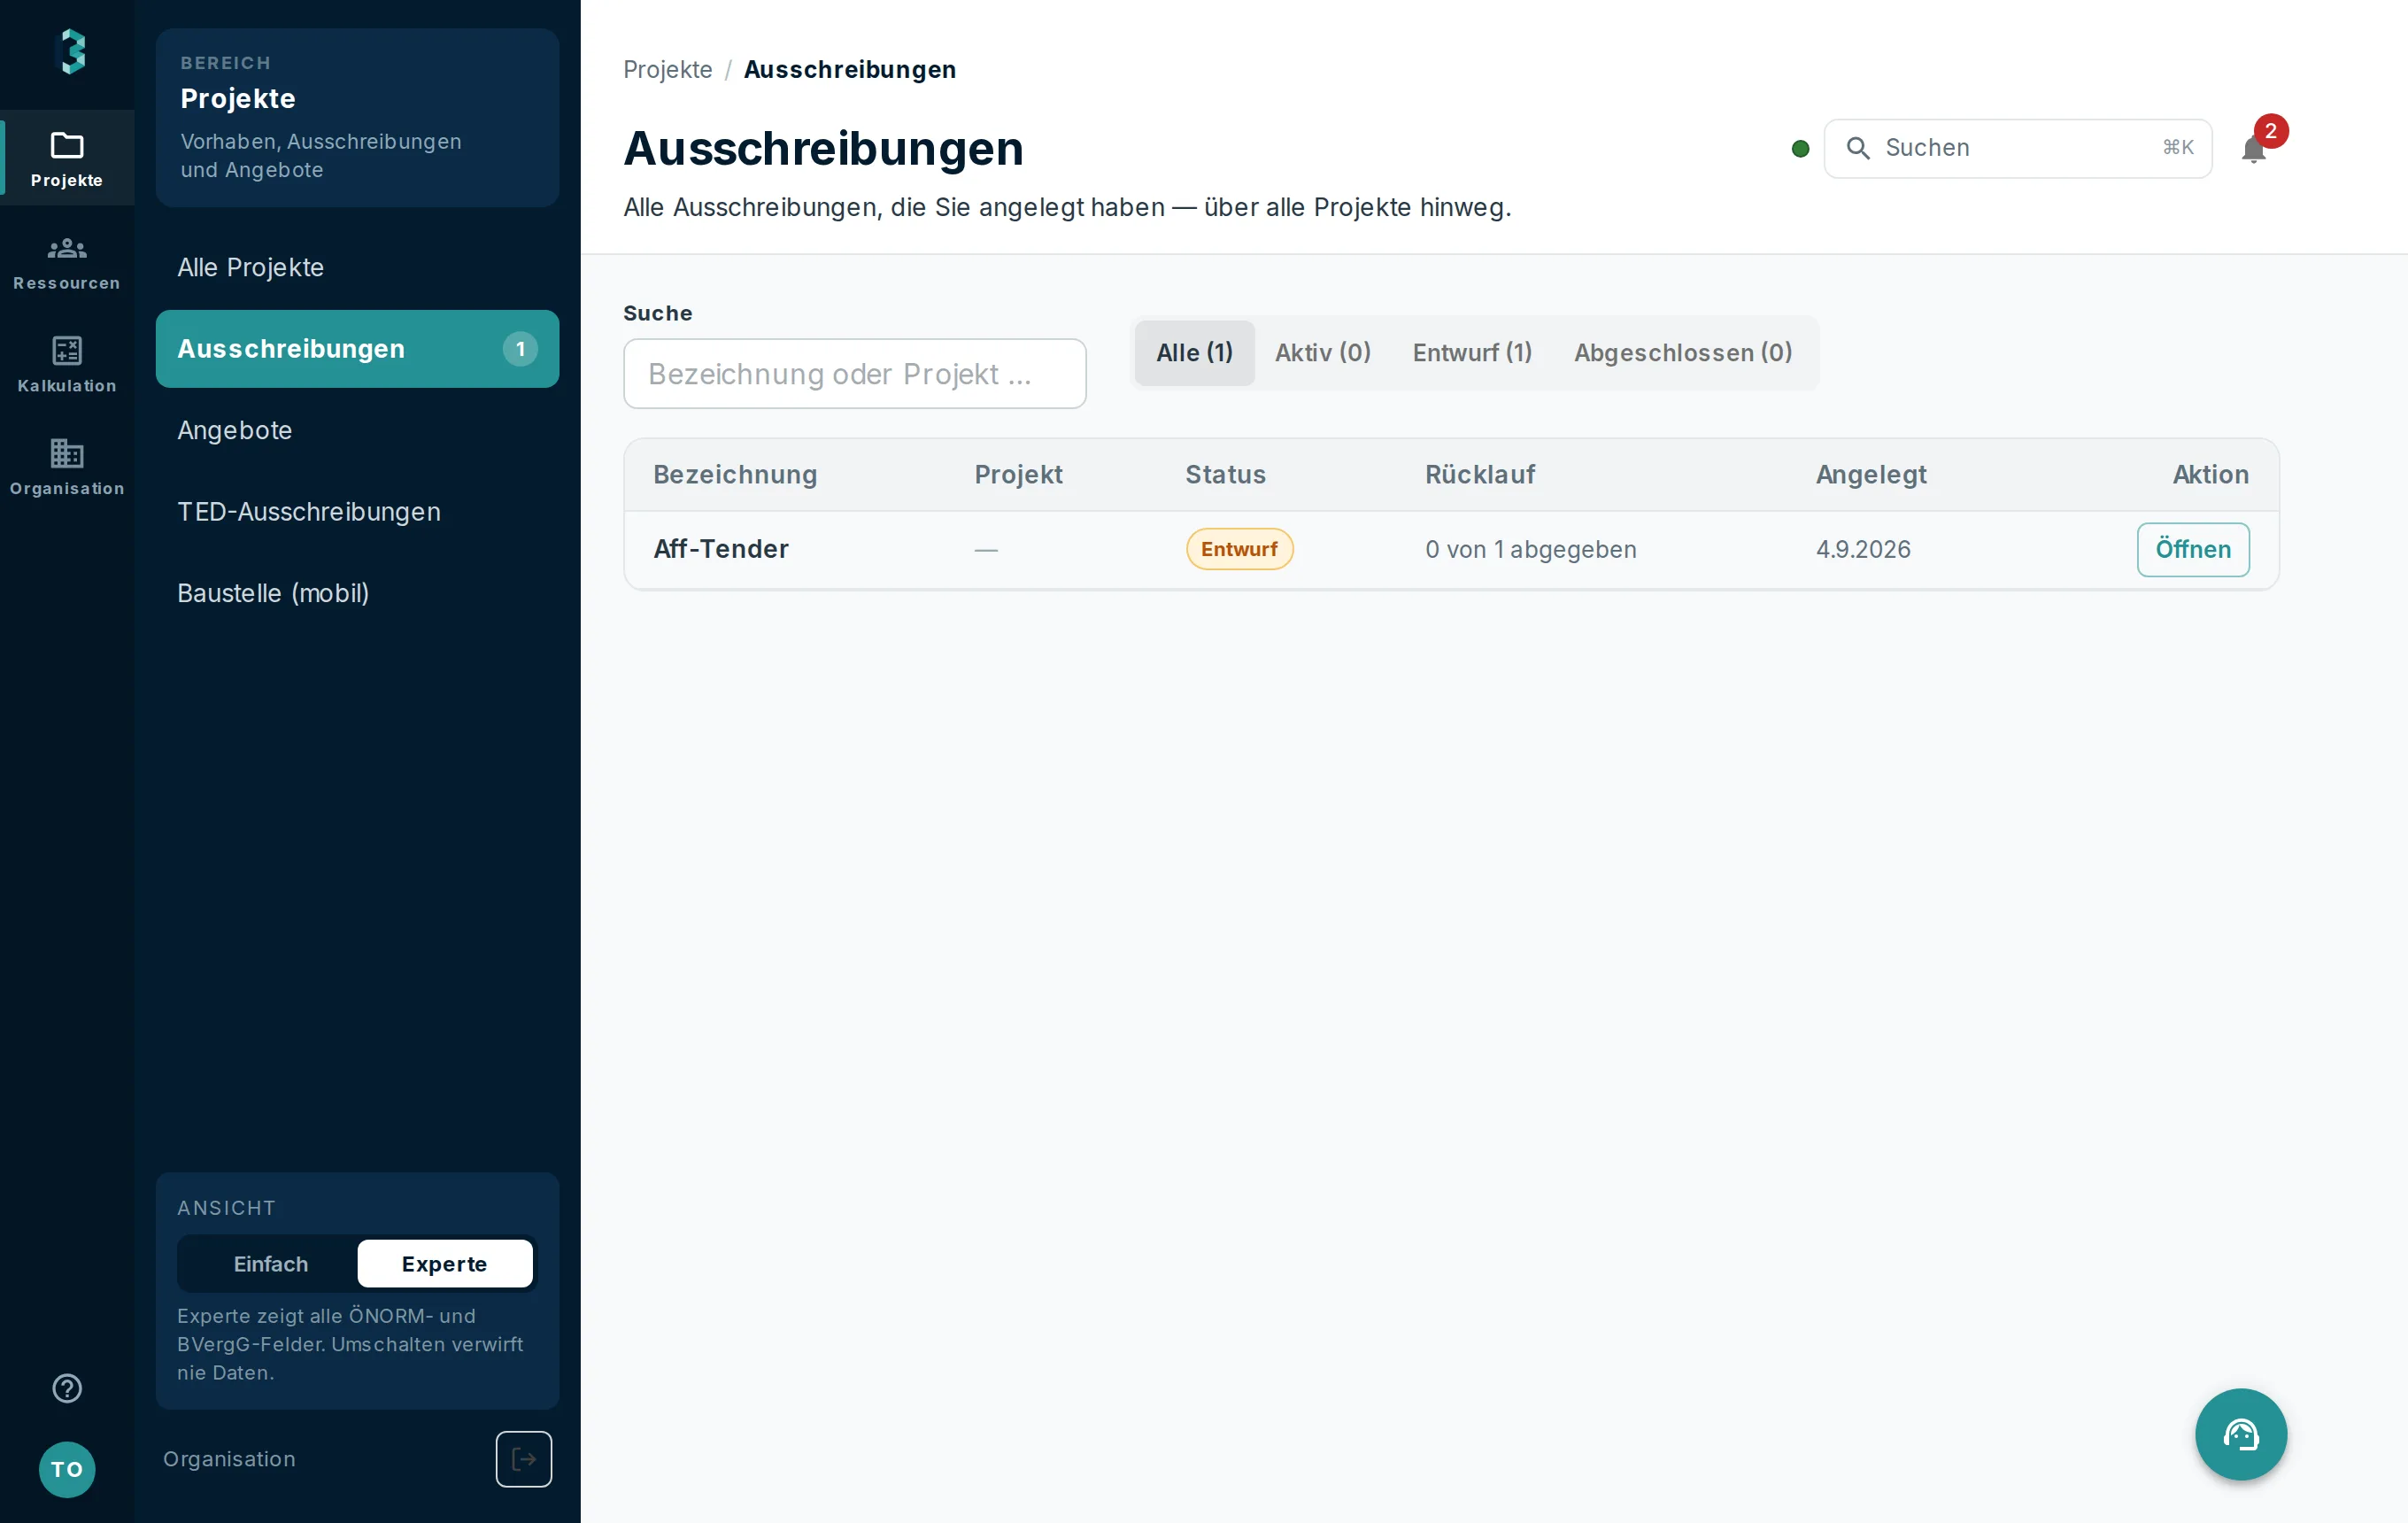Go to Alle Projekte
Image resolution: width=2408 pixels, height=1523 pixels.
(x=357, y=267)
